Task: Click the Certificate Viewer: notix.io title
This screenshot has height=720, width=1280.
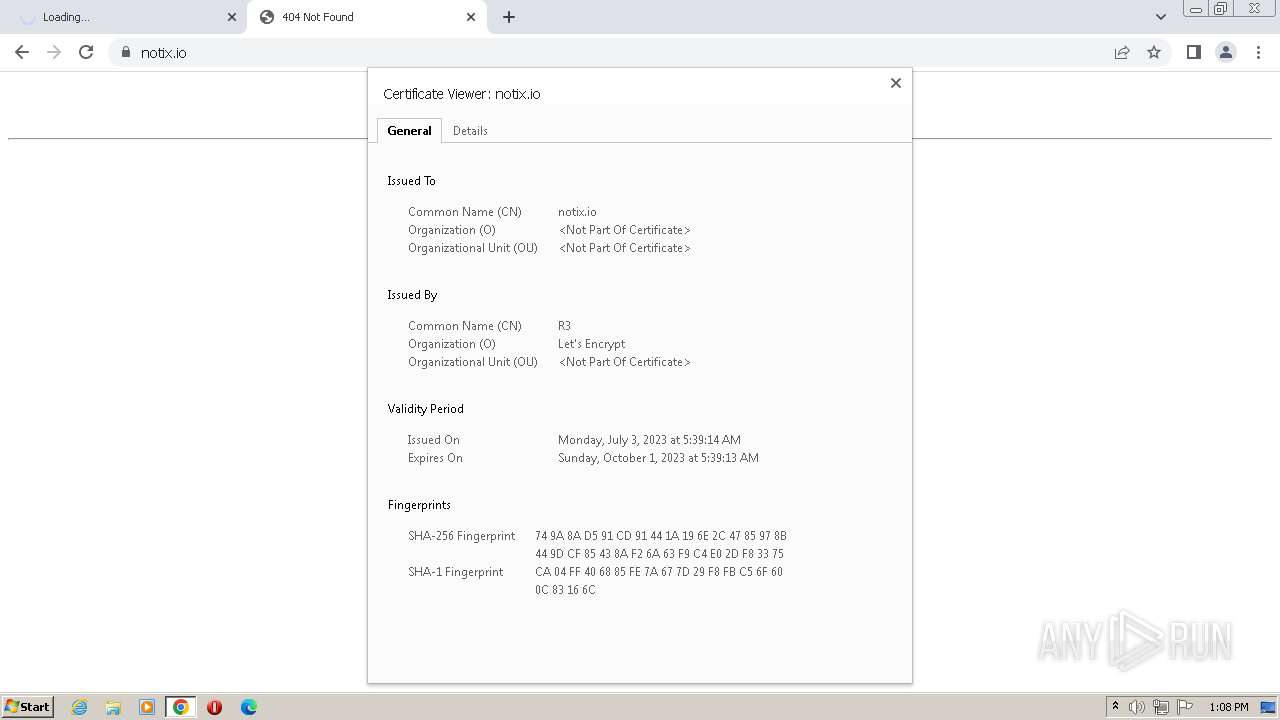Action: (462, 94)
